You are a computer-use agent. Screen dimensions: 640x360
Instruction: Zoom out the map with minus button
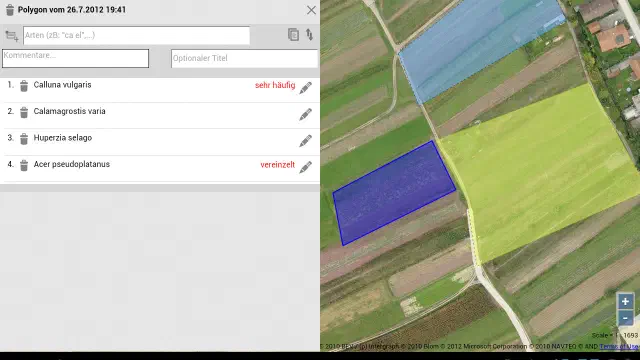coord(625,318)
